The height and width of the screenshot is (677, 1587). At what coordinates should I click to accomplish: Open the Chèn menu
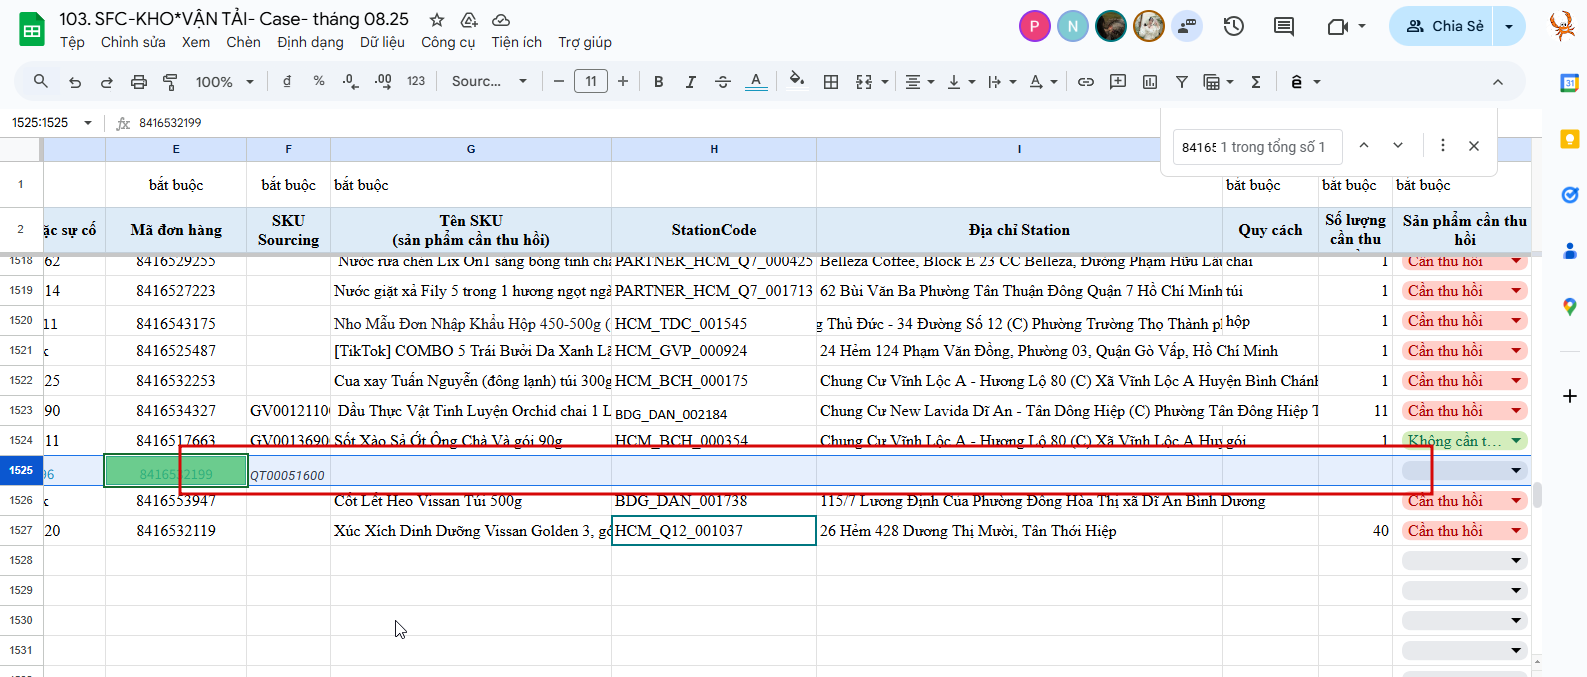point(243,42)
